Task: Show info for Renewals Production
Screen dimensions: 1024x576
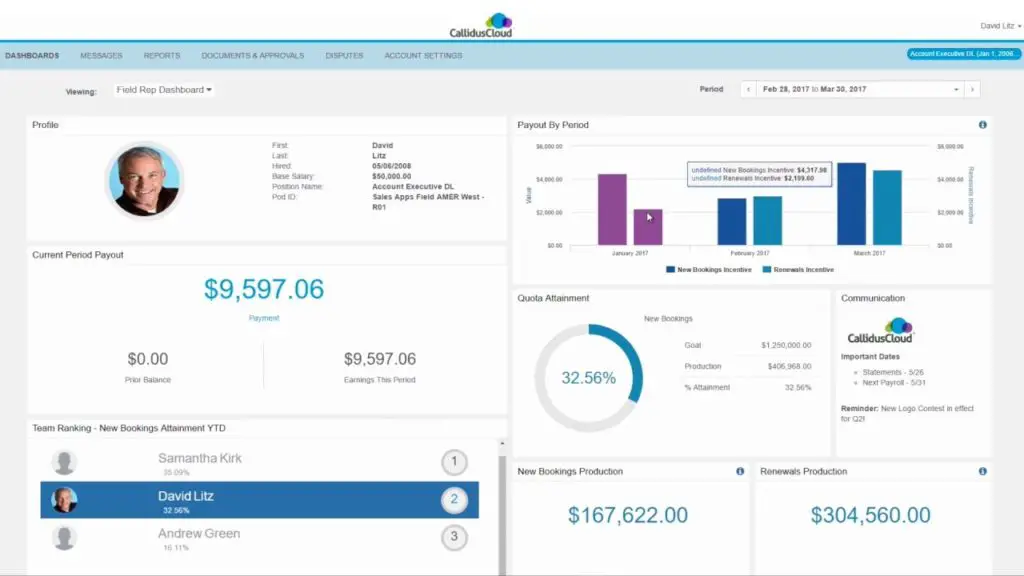Action: (x=982, y=472)
